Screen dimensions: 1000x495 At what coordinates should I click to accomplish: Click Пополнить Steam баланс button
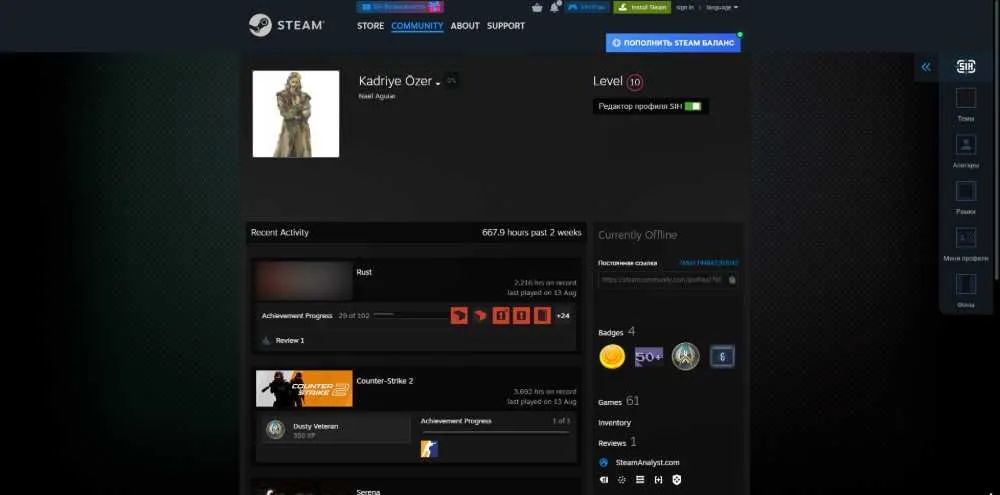coord(673,43)
